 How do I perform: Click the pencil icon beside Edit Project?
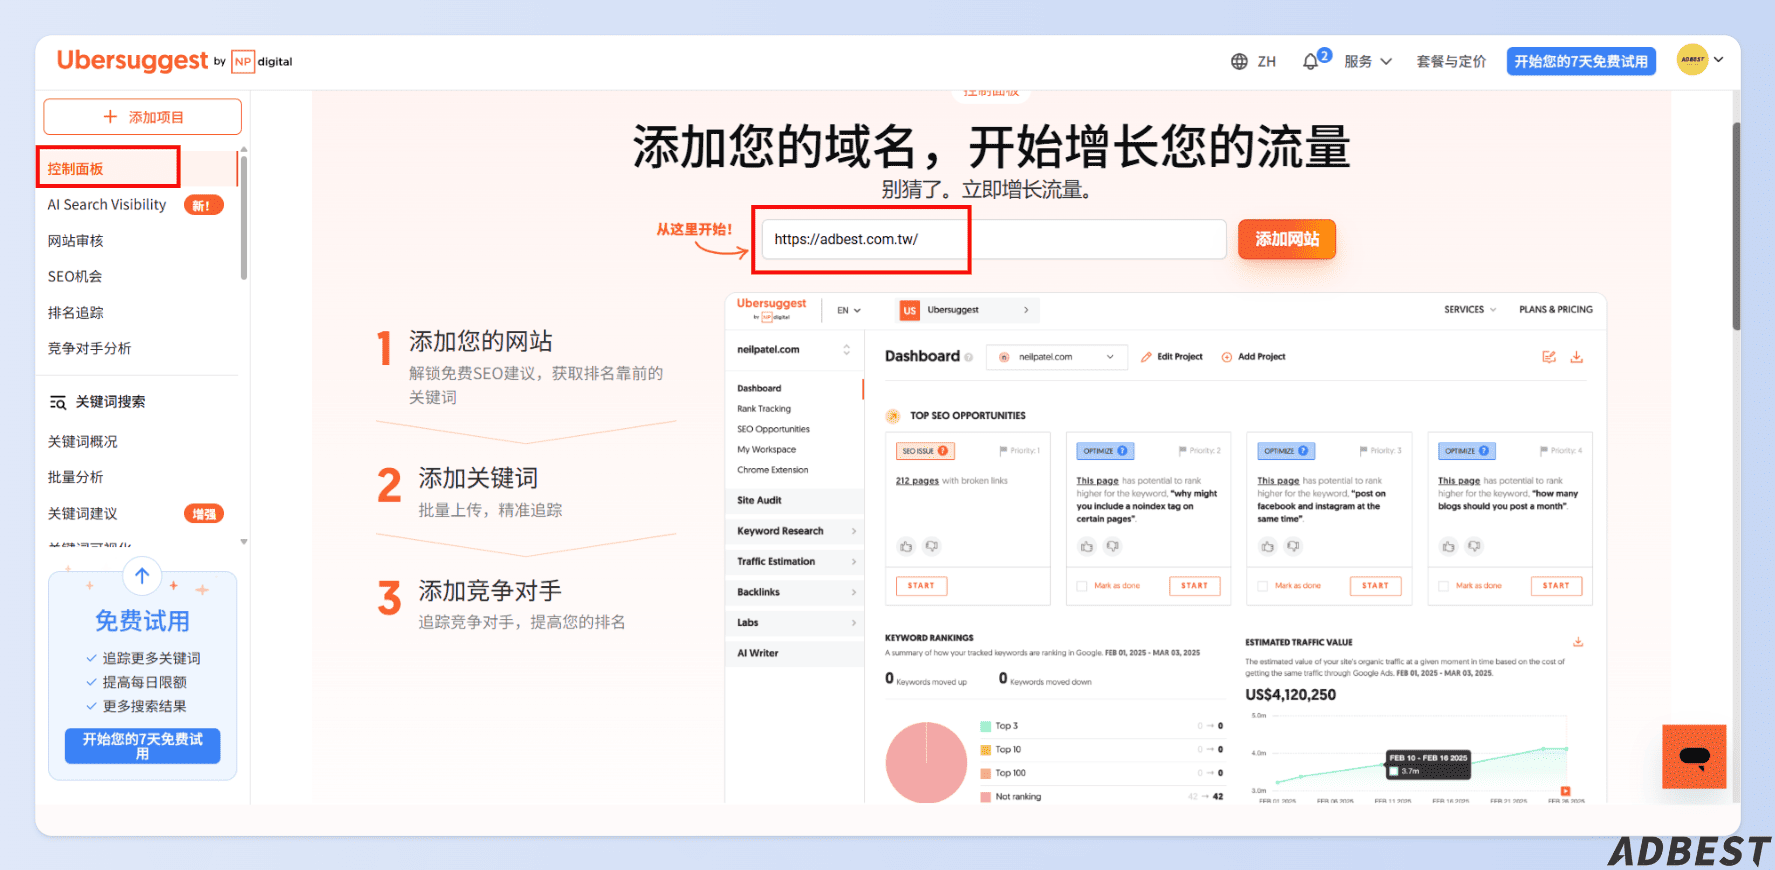point(1146,357)
